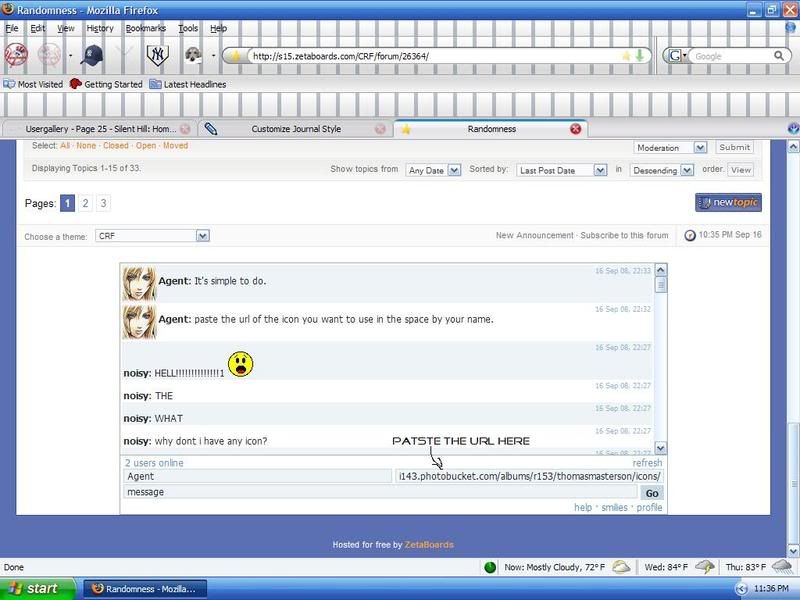Expand the Any Date dropdown
The width and height of the screenshot is (800, 600).
point(433,170)
